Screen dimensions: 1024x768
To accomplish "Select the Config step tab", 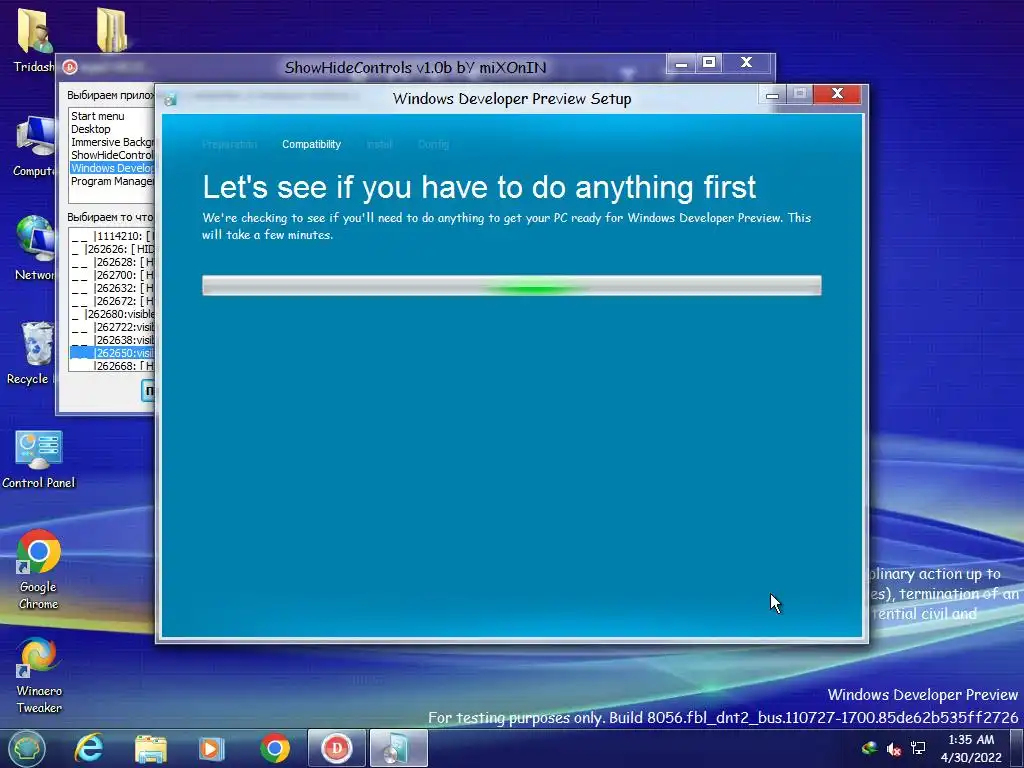I will click(x=433, y=144).
